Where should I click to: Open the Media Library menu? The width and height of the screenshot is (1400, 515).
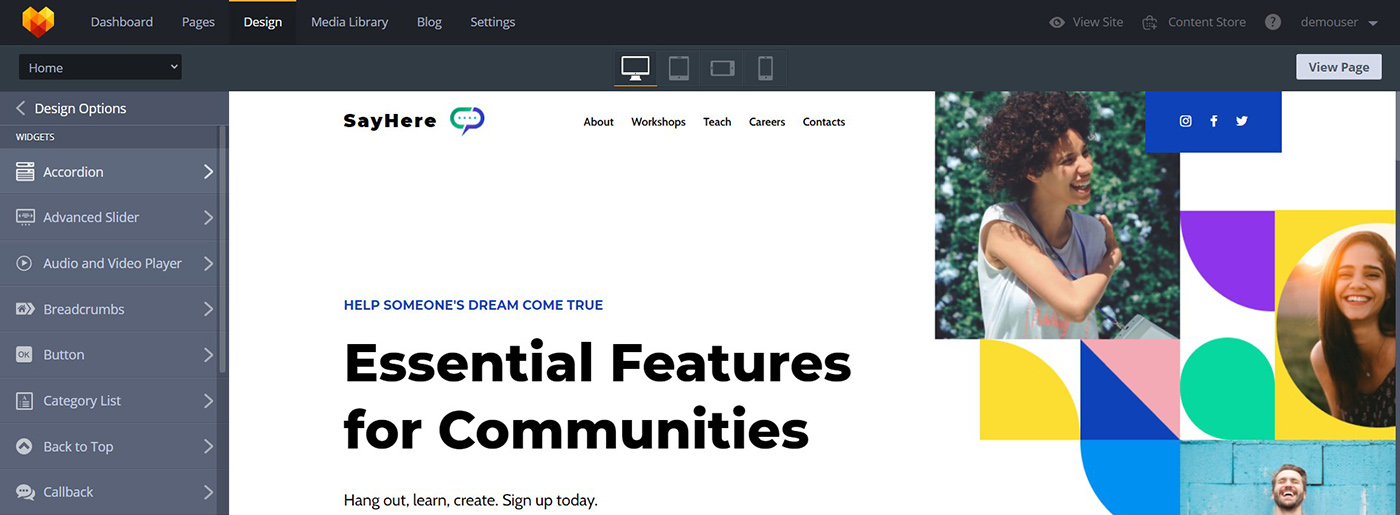(350, 22)
